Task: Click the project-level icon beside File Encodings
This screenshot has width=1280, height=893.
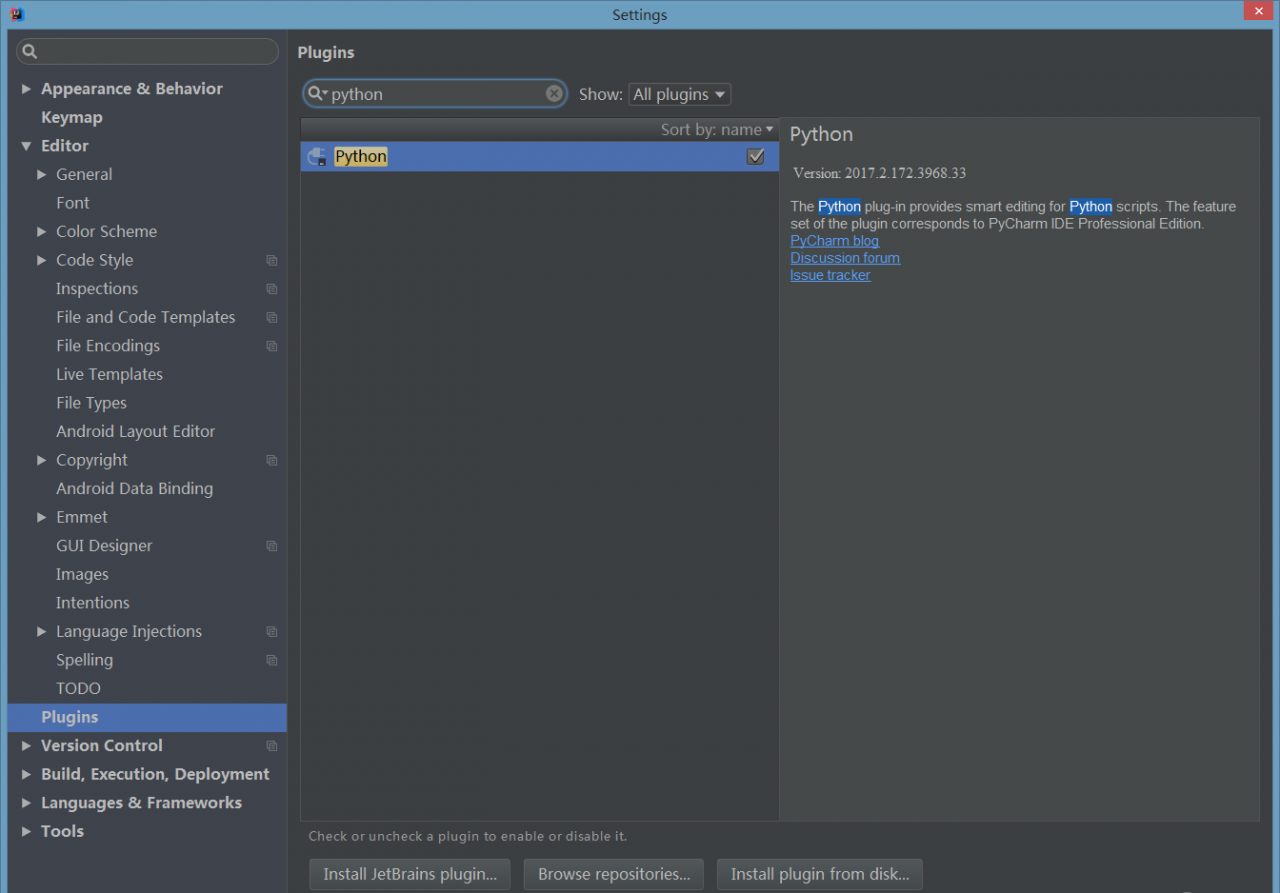Action: click(271, 346)
